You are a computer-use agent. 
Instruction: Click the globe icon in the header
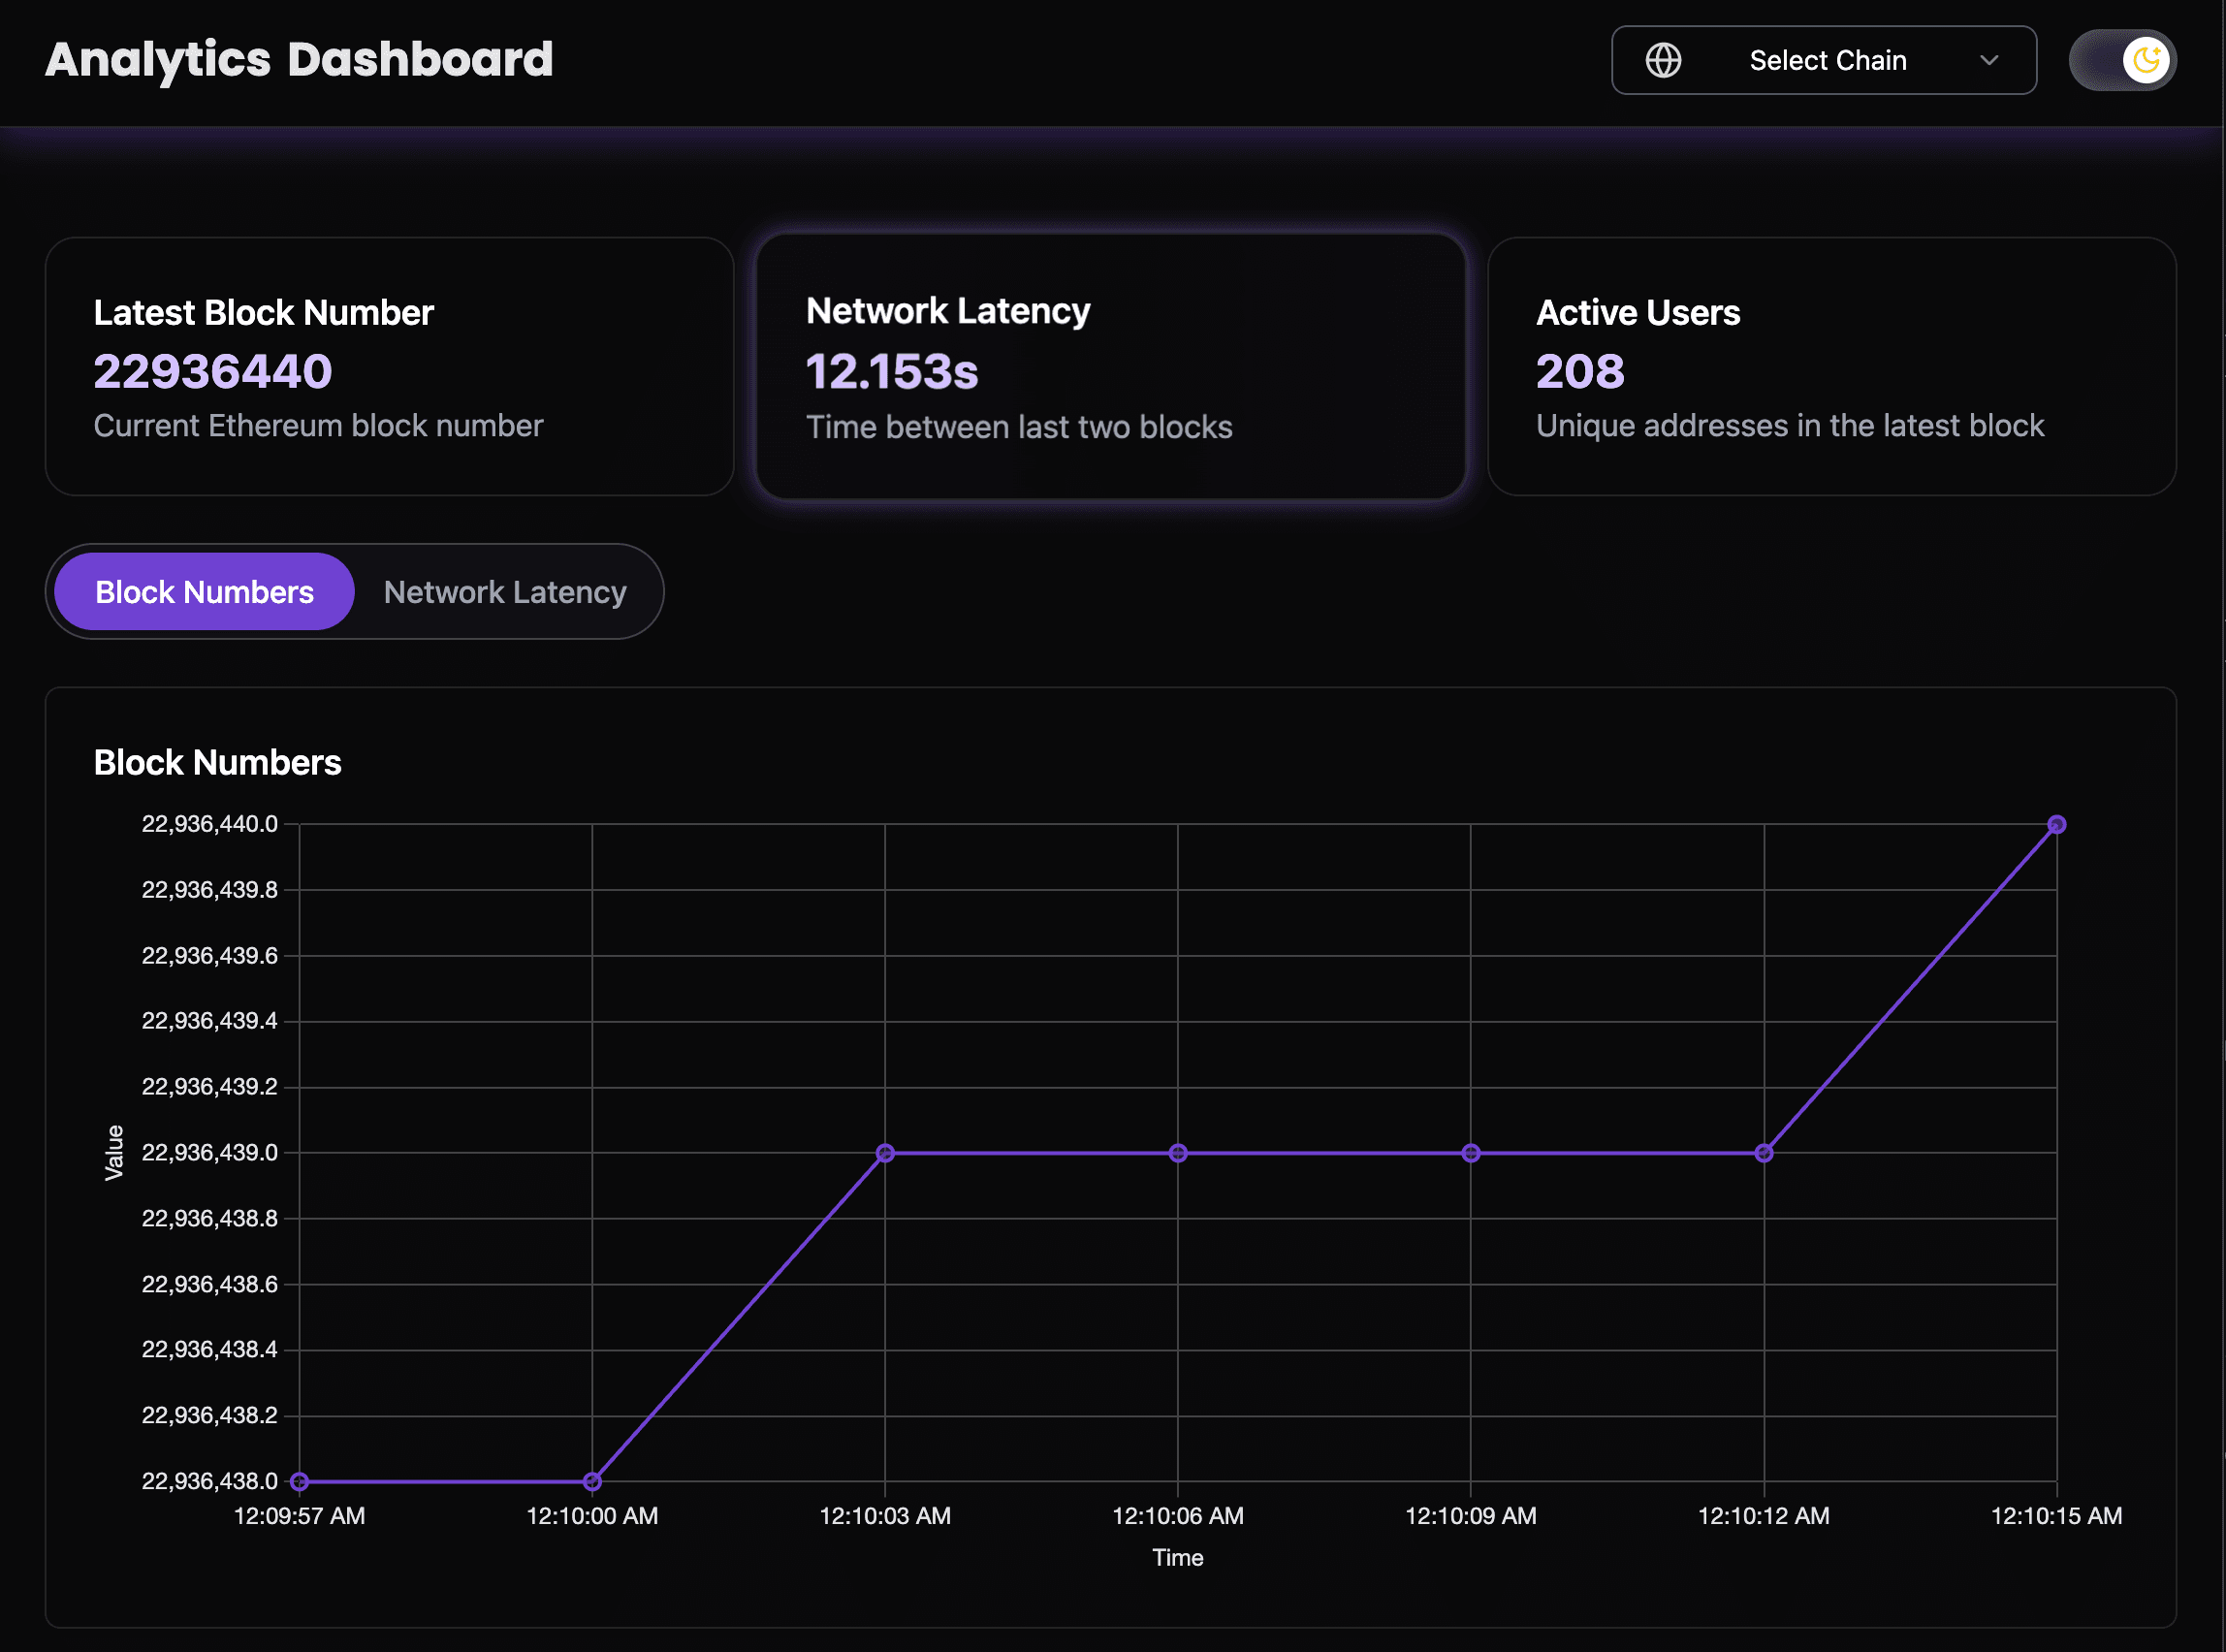coord(1663,60)
